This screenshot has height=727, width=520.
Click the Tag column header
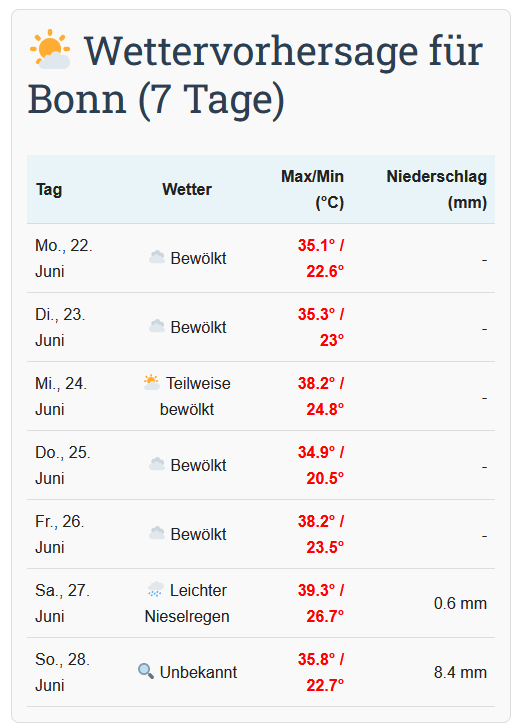click(x=49, y=190)
